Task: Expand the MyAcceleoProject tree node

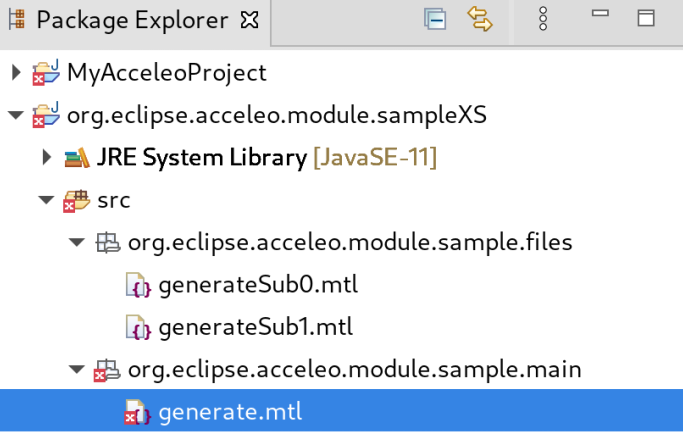Action: 16,72
